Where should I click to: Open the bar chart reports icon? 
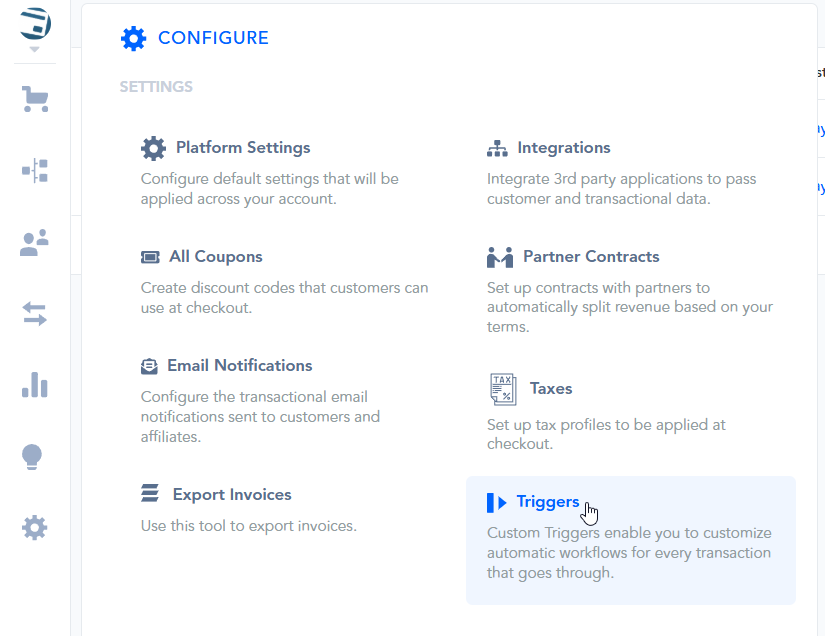tap(35, 385)
